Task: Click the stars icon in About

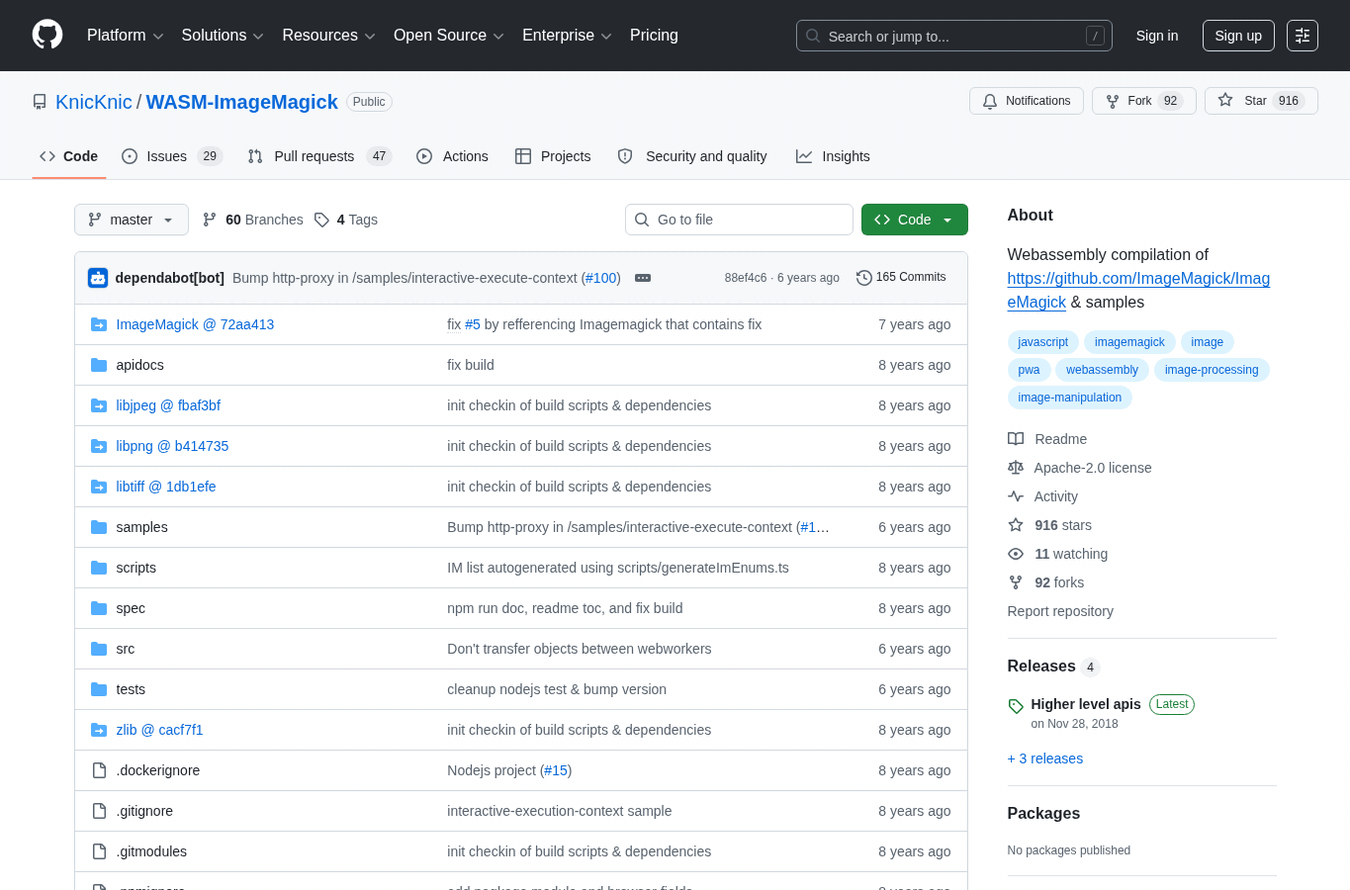Action: (1016, 525)
